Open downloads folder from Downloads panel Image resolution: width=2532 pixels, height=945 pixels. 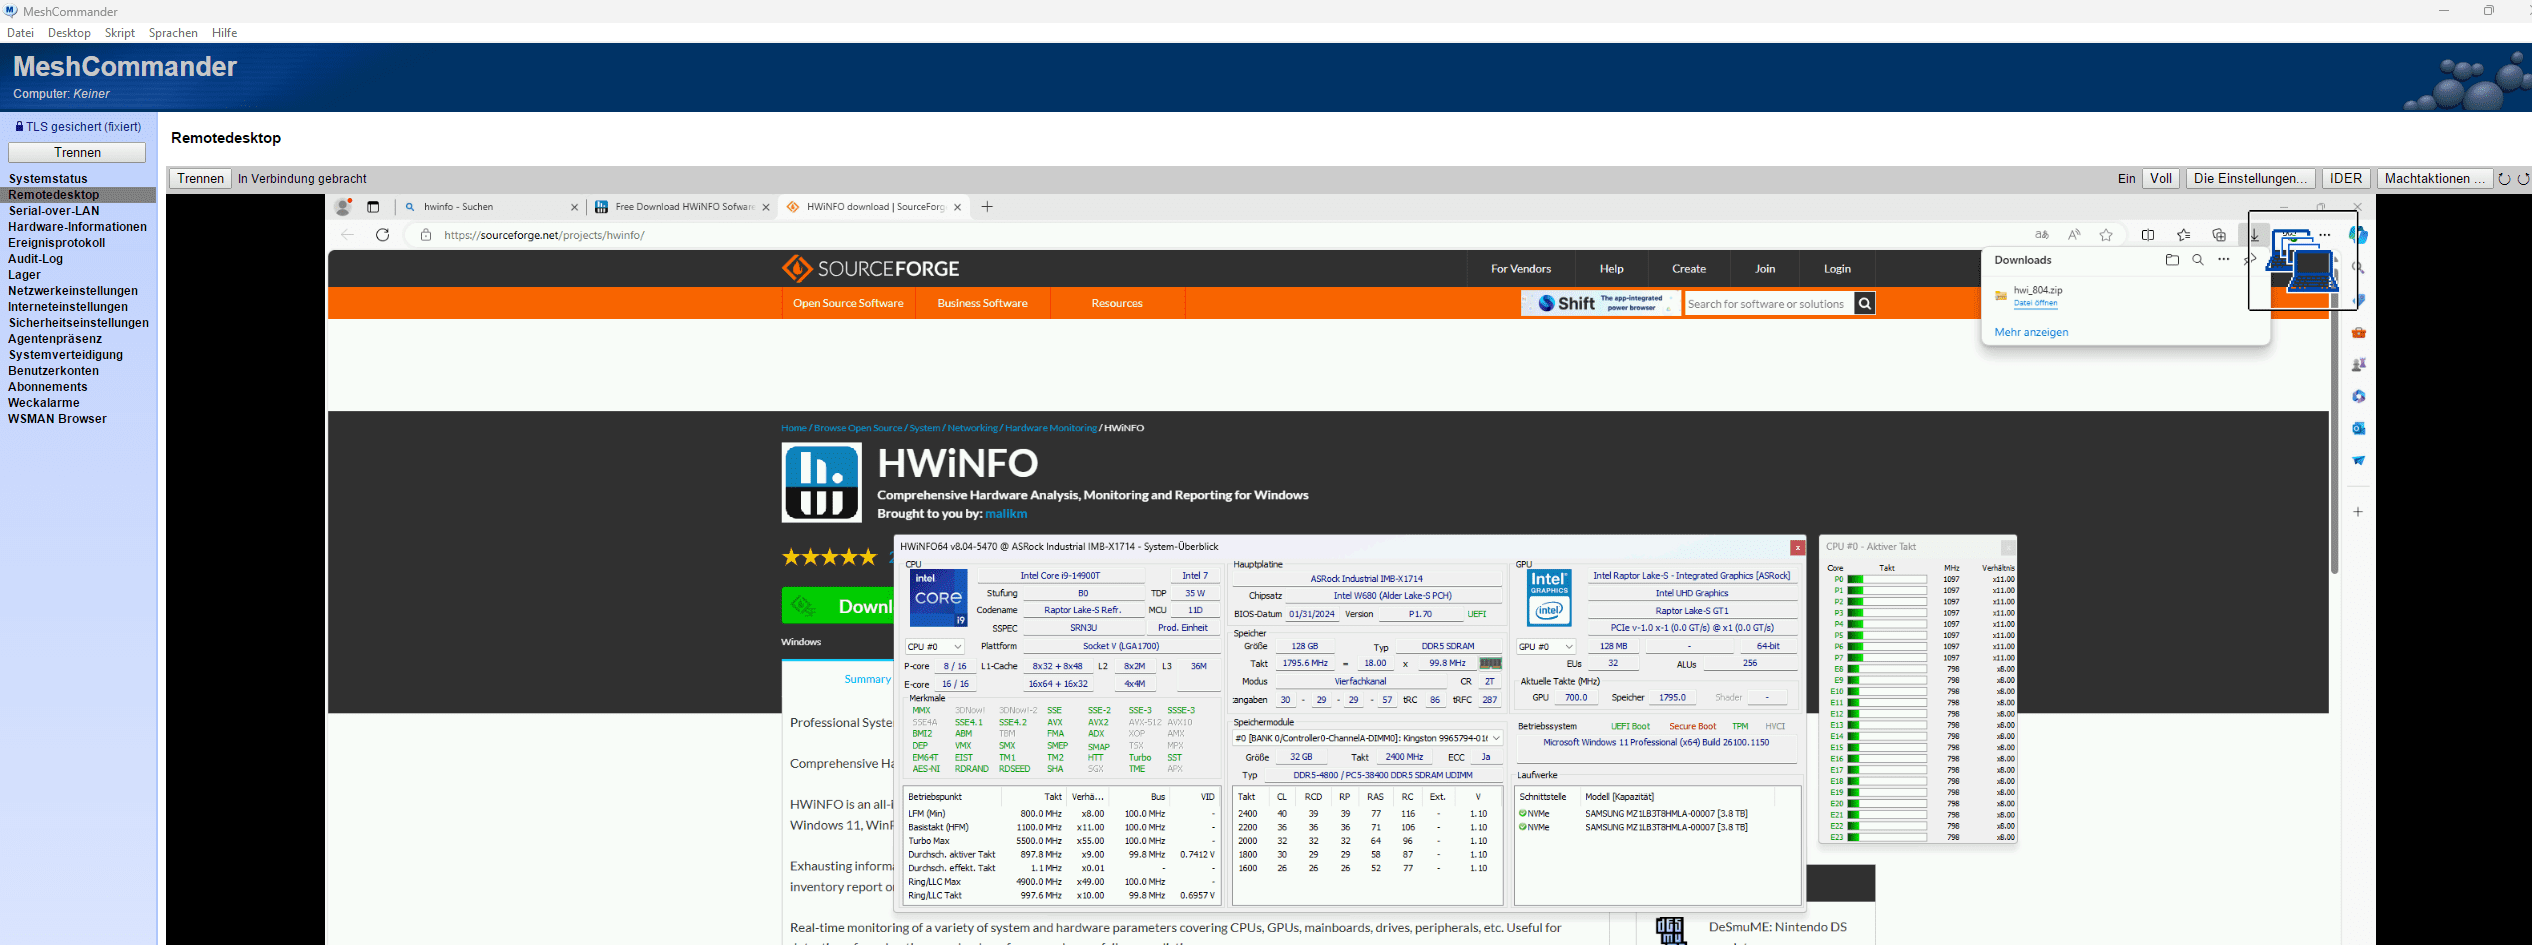pyautogui.click(x=2172, y=260)
